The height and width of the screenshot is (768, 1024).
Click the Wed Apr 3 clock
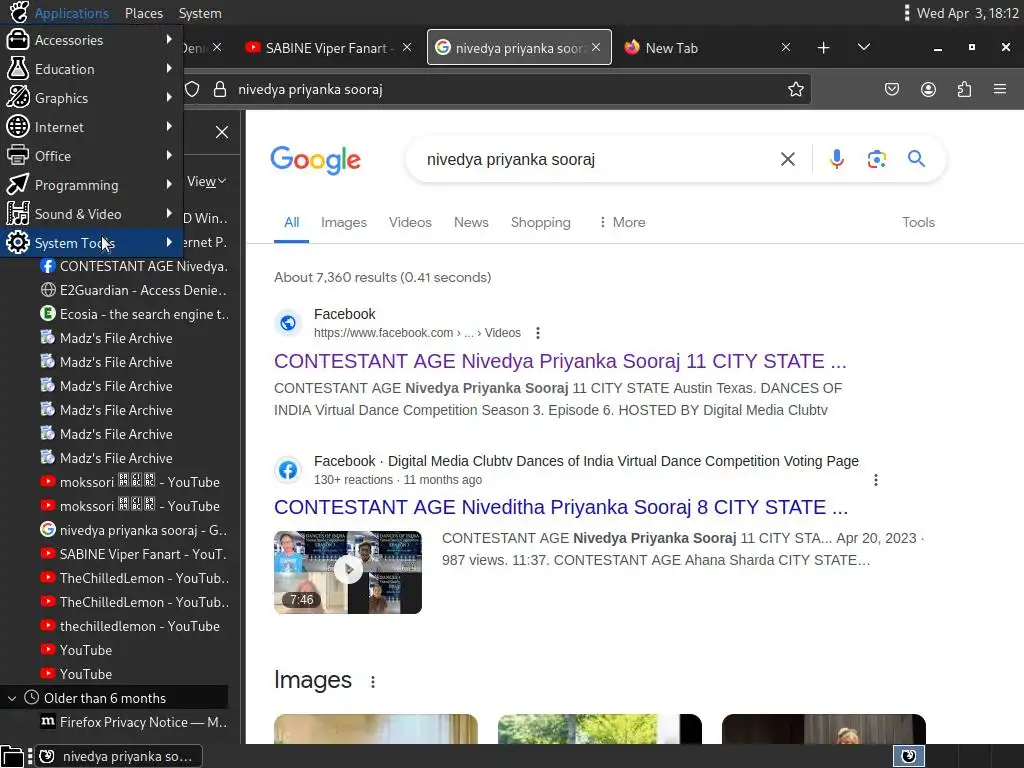[968, 13]
